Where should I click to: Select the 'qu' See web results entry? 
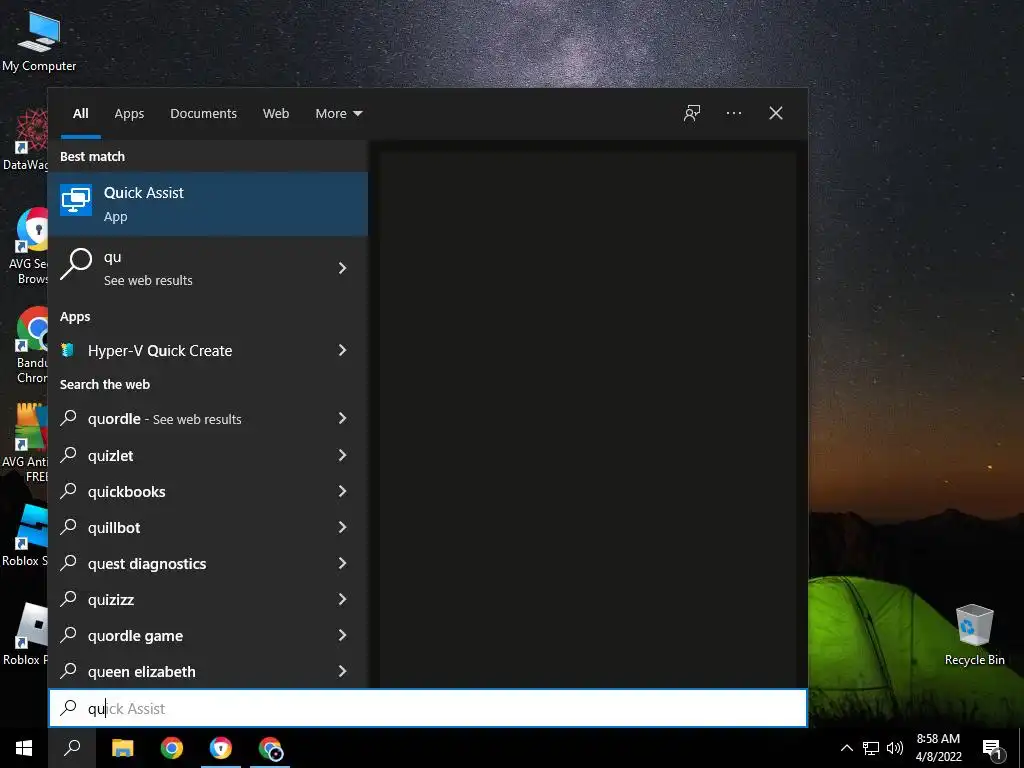[208, 268]
